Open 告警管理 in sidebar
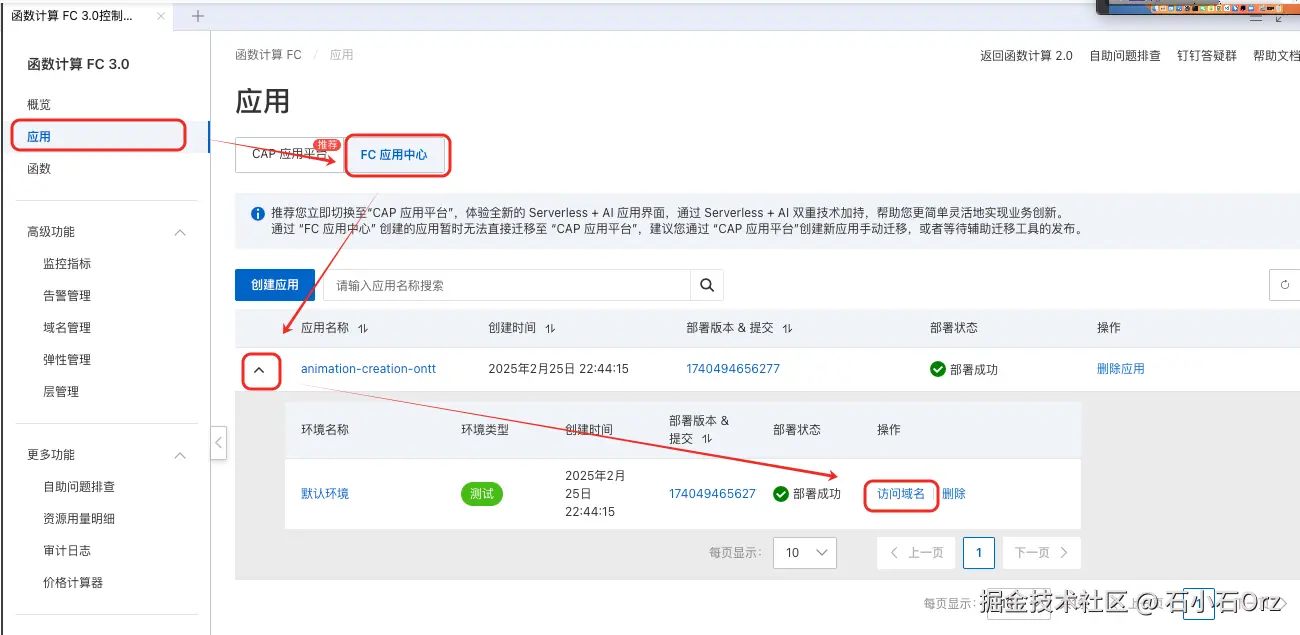 (x=67, y=296)
